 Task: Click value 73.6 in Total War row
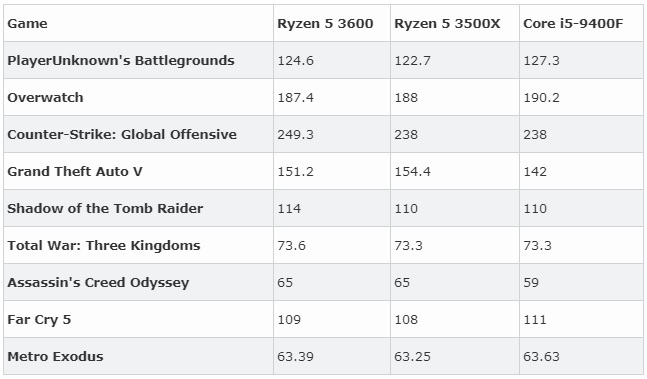click(x=291, y=246)
